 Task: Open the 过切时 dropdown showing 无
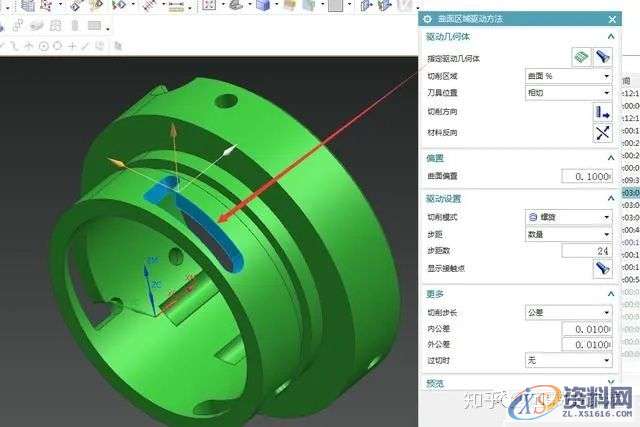pos(568,359)
